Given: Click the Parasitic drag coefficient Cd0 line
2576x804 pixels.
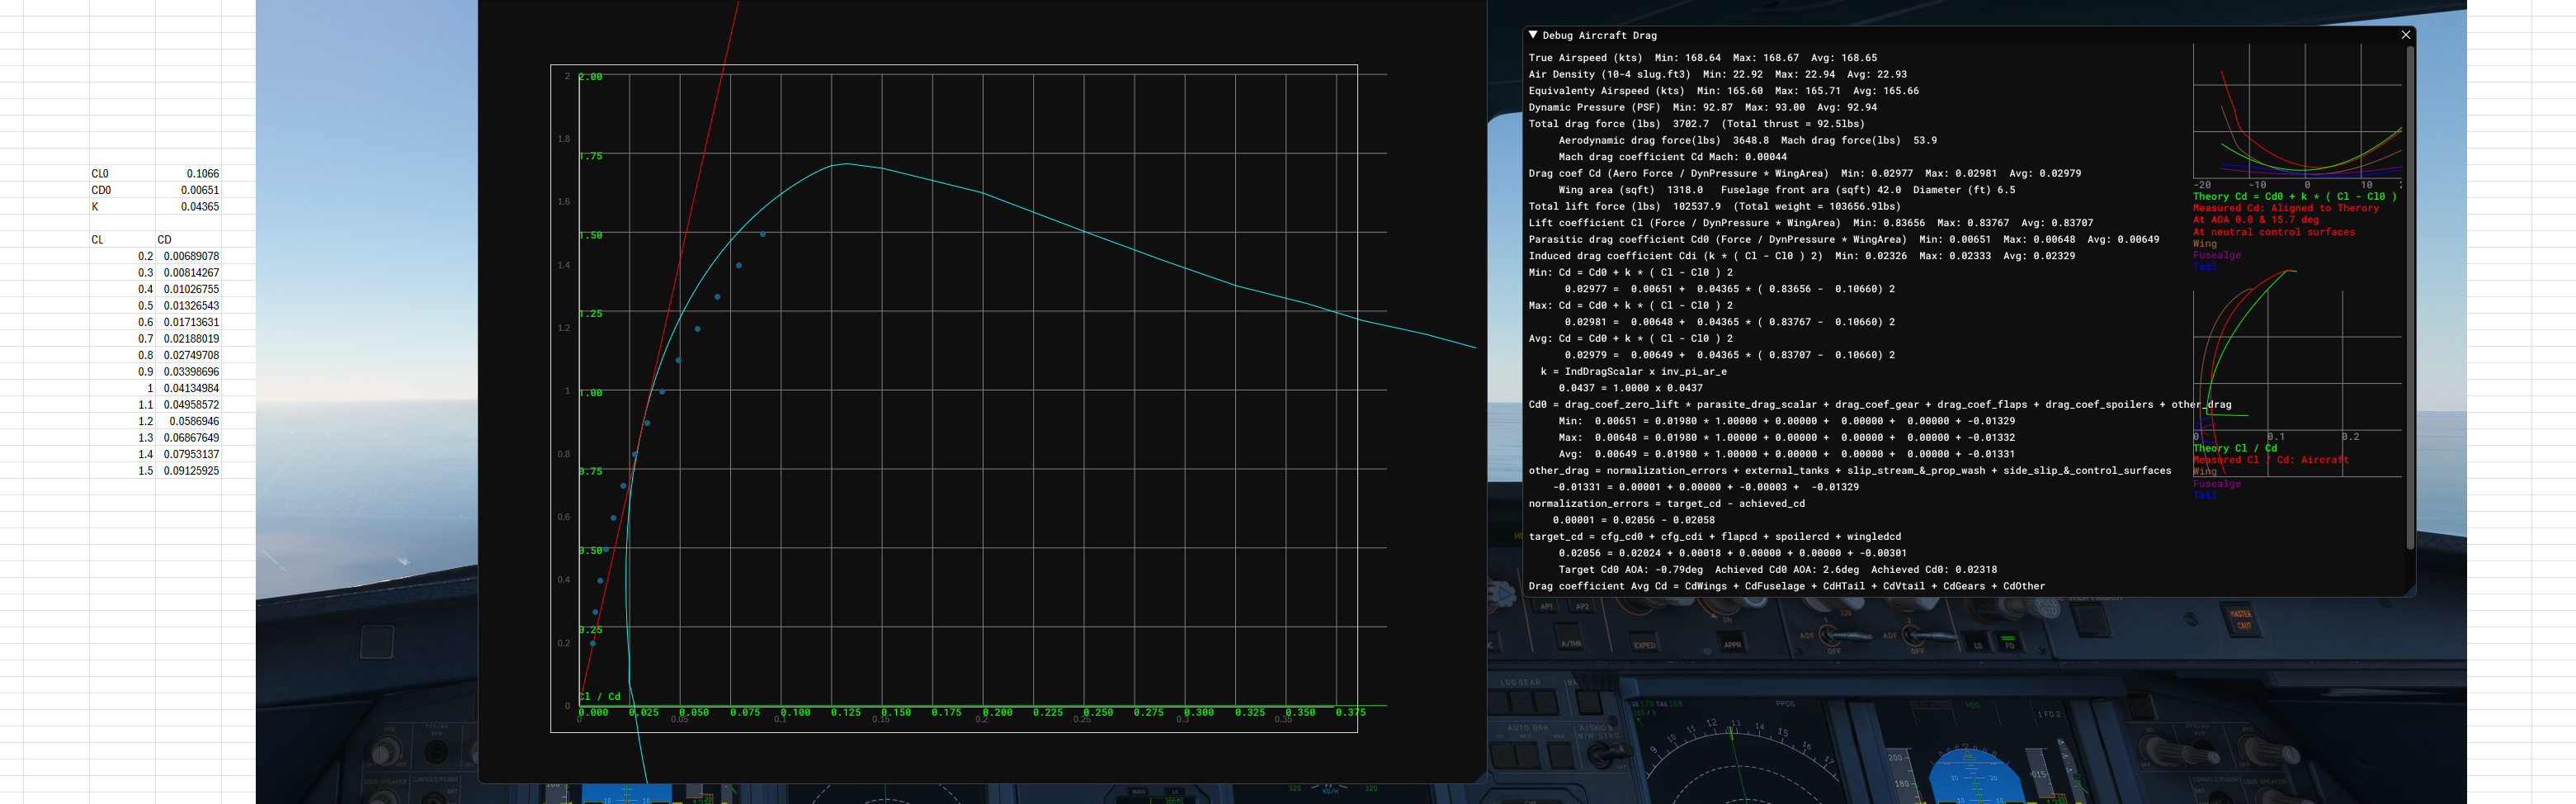Looking at the screenshot, I should 1843,239.
